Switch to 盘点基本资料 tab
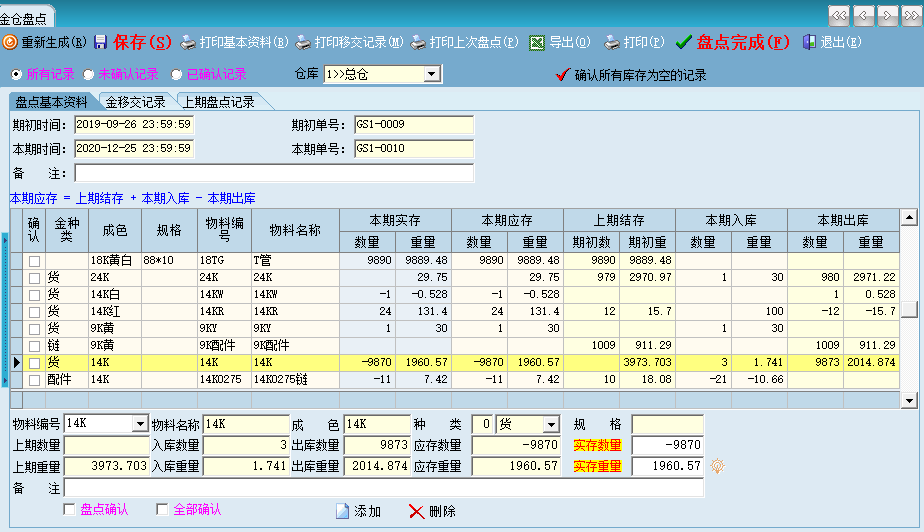Viewport: 924px width, 532px height. (x=51, y=102)
